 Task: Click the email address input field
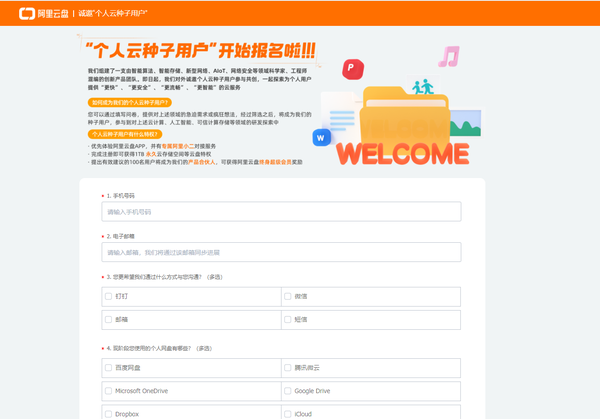(281, 252)
